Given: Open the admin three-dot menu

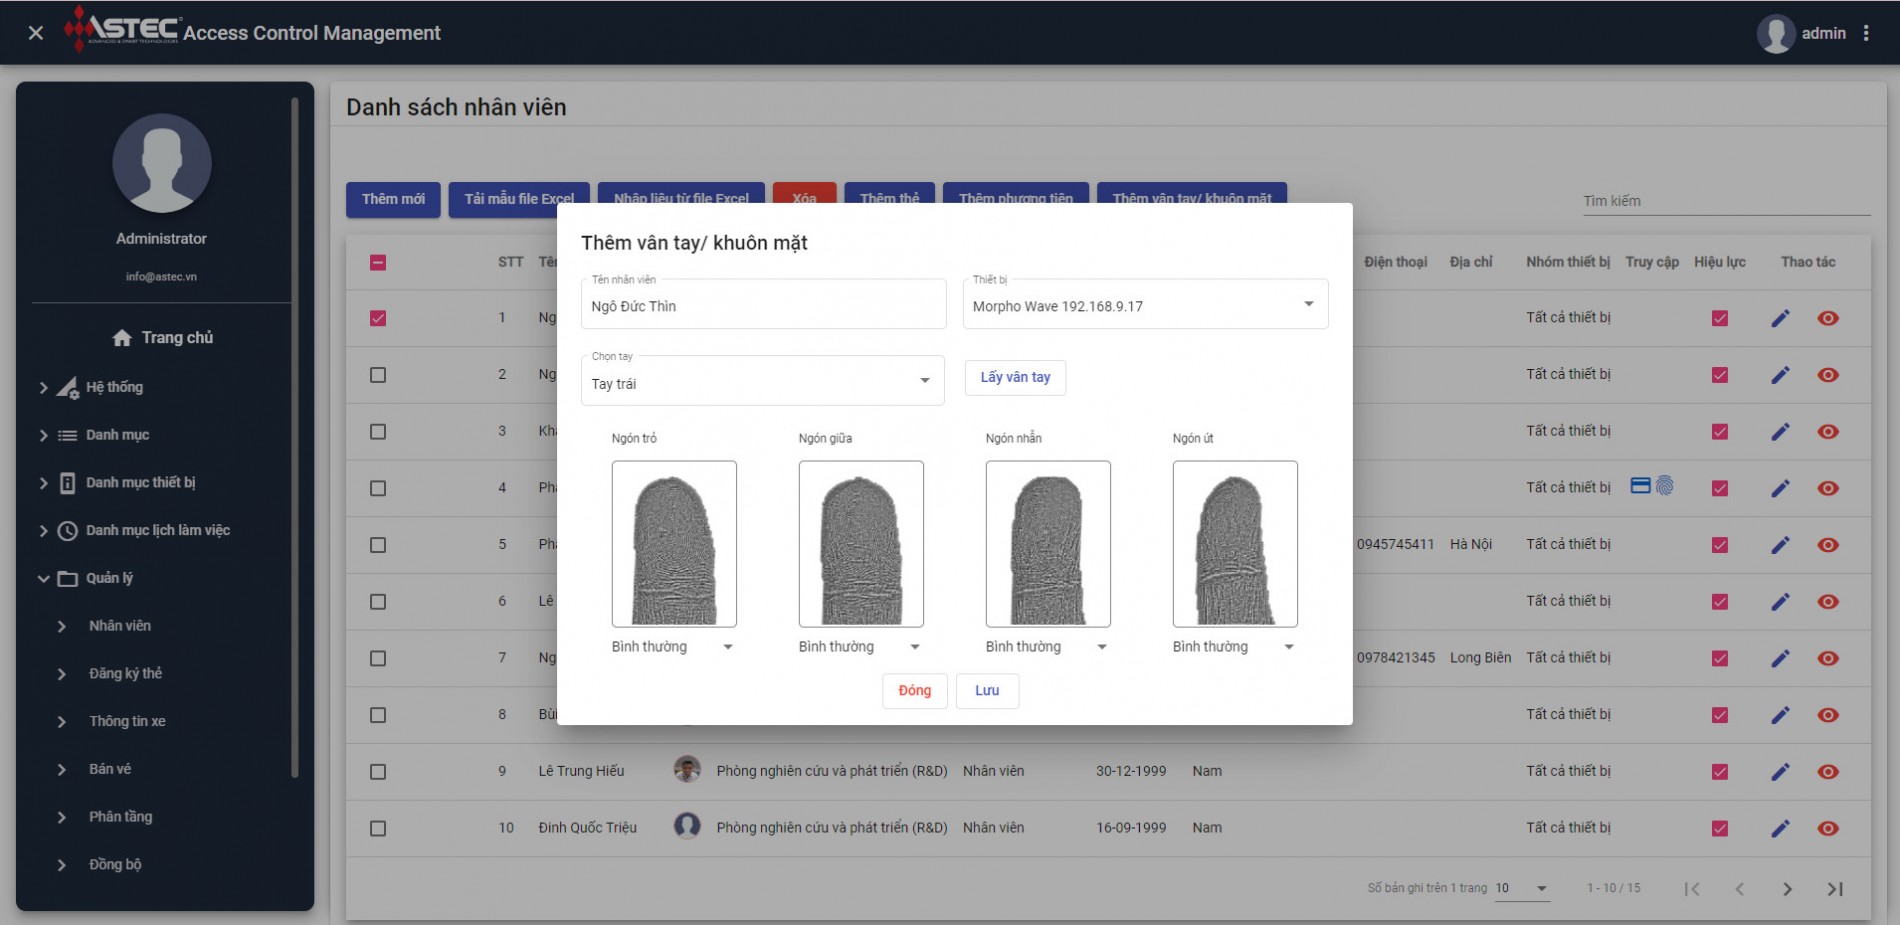Looking at the screenshot, I should click(1866, 33).
